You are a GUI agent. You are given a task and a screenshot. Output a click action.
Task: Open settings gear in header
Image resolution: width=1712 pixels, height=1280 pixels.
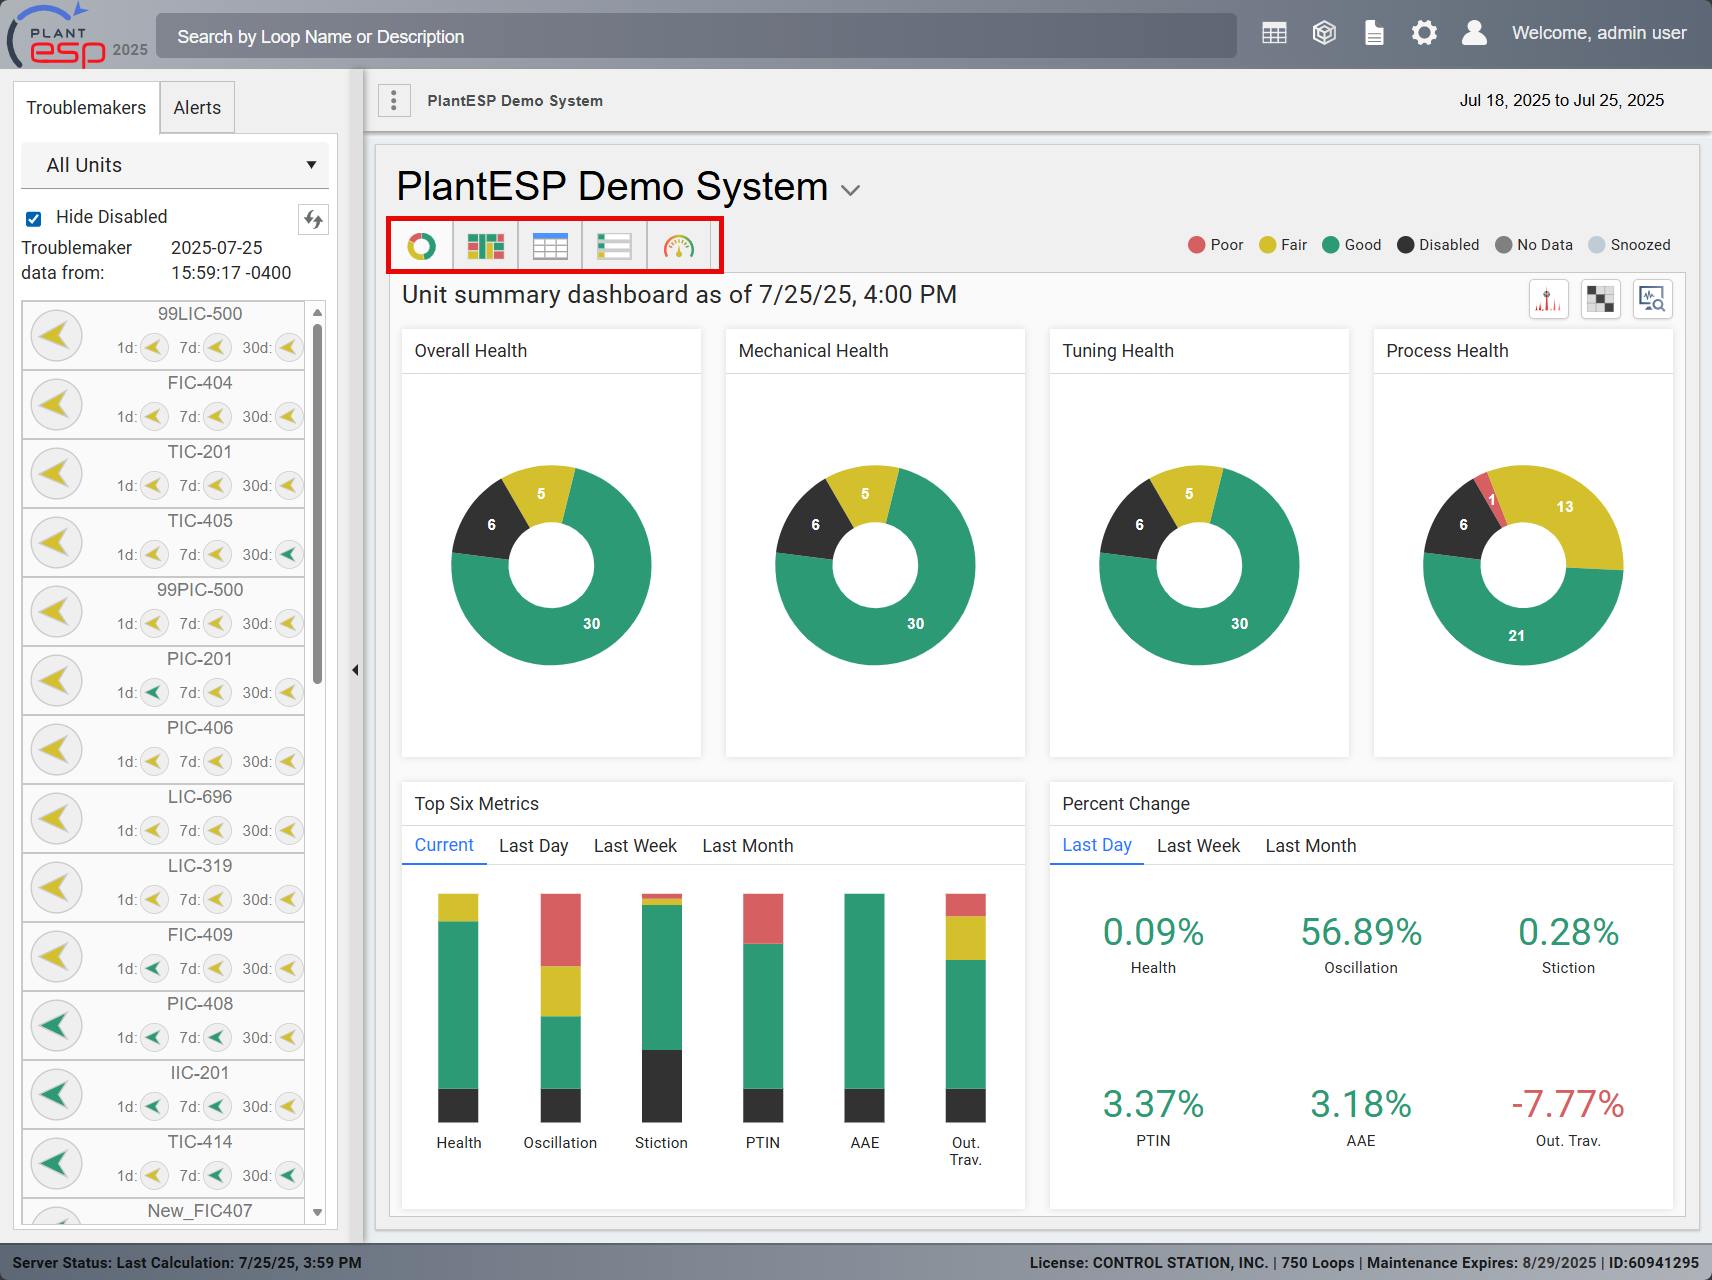pos(1424,34)
